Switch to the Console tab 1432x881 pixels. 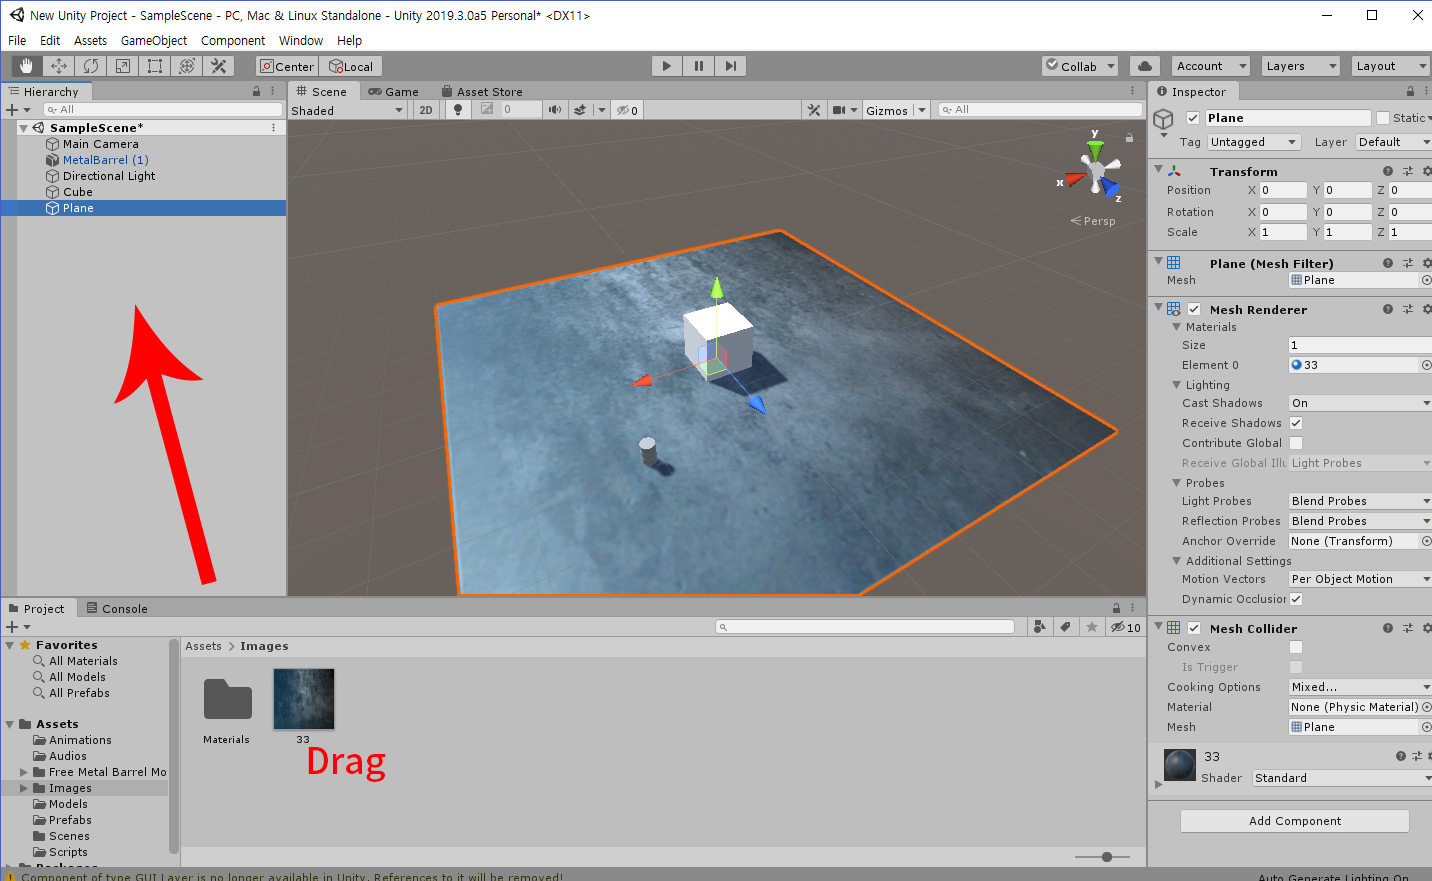[117, 608]
